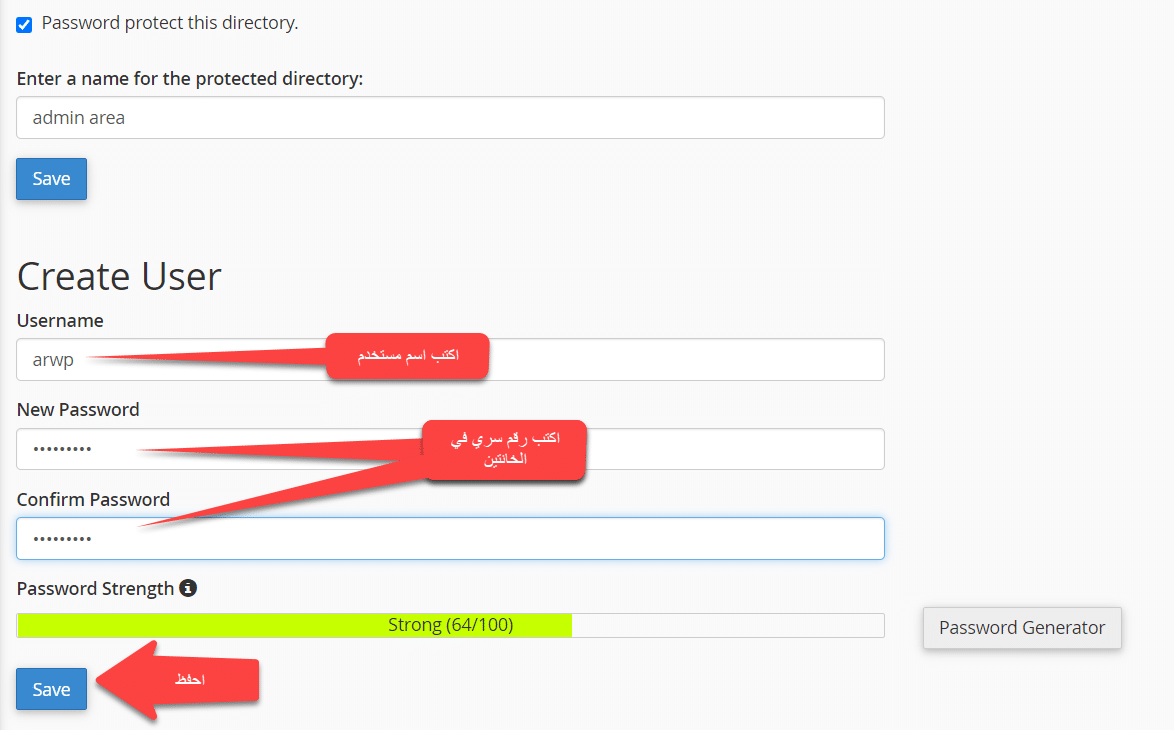
Task: Focus the Confirm Password field
Action: point(450,539)
